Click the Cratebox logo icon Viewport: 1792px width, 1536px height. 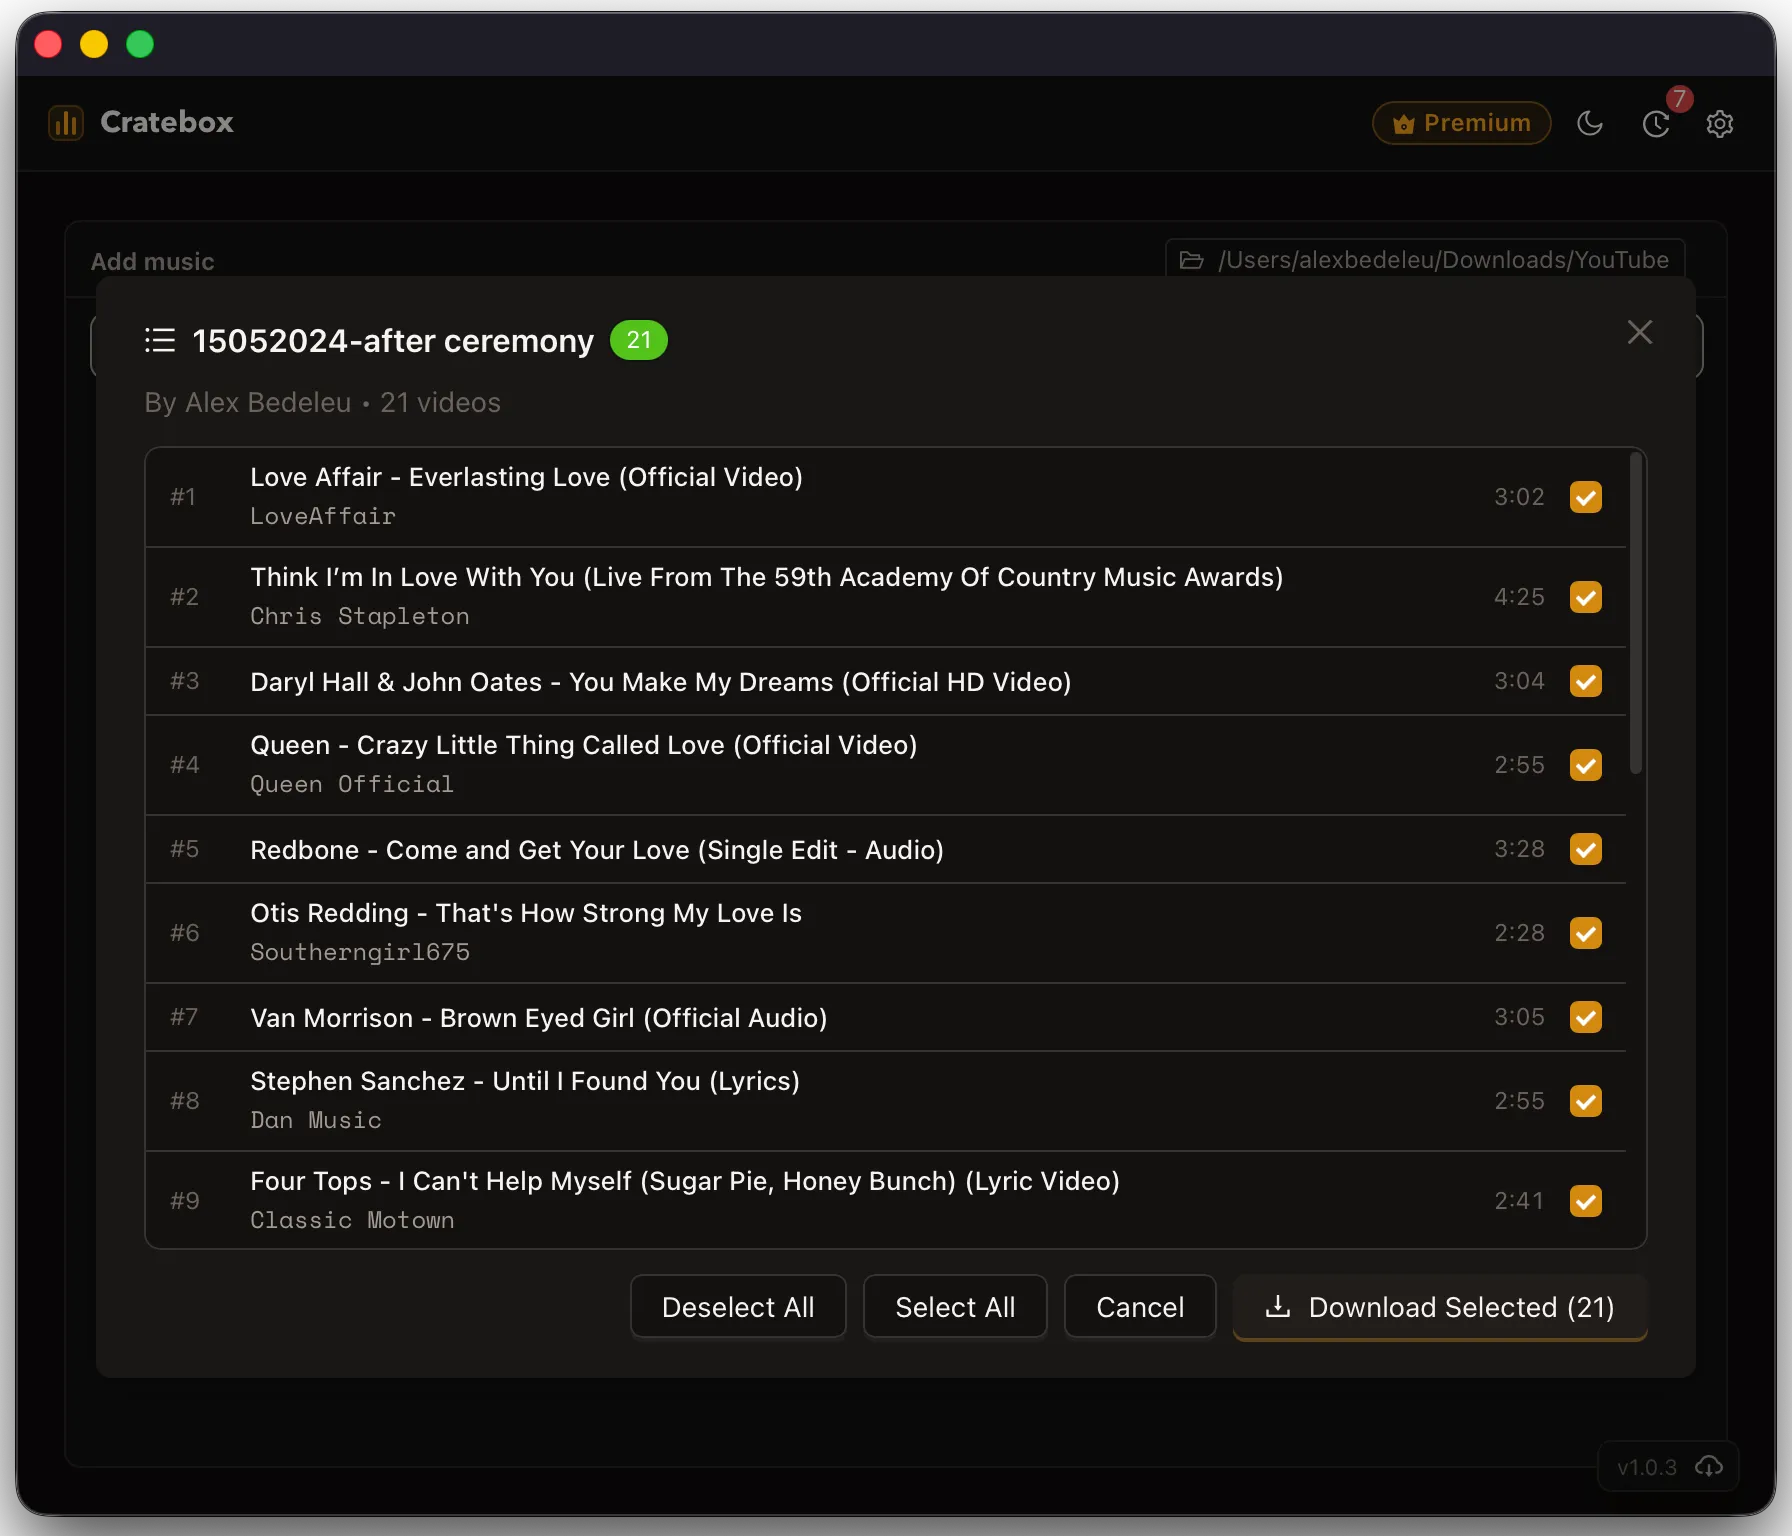66,123
